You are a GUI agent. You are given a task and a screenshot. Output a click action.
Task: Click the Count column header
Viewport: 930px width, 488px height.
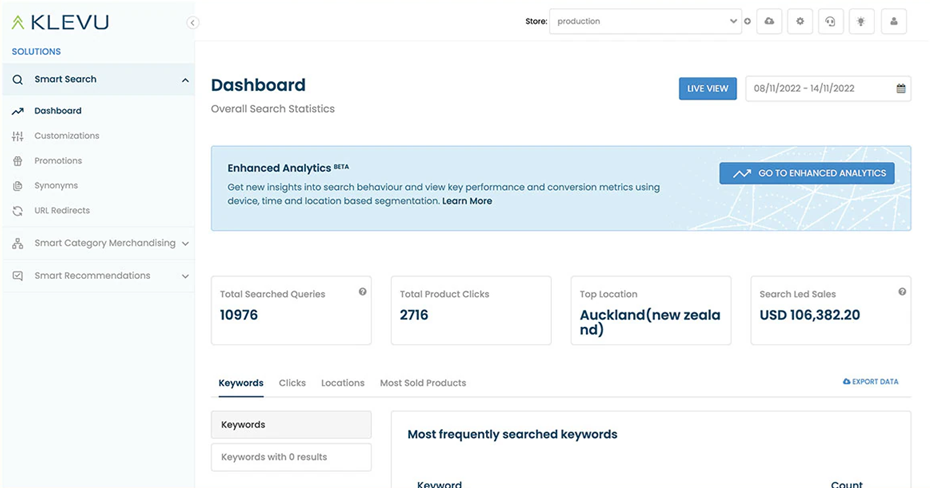pyautogui.click(x=846, y=484)
